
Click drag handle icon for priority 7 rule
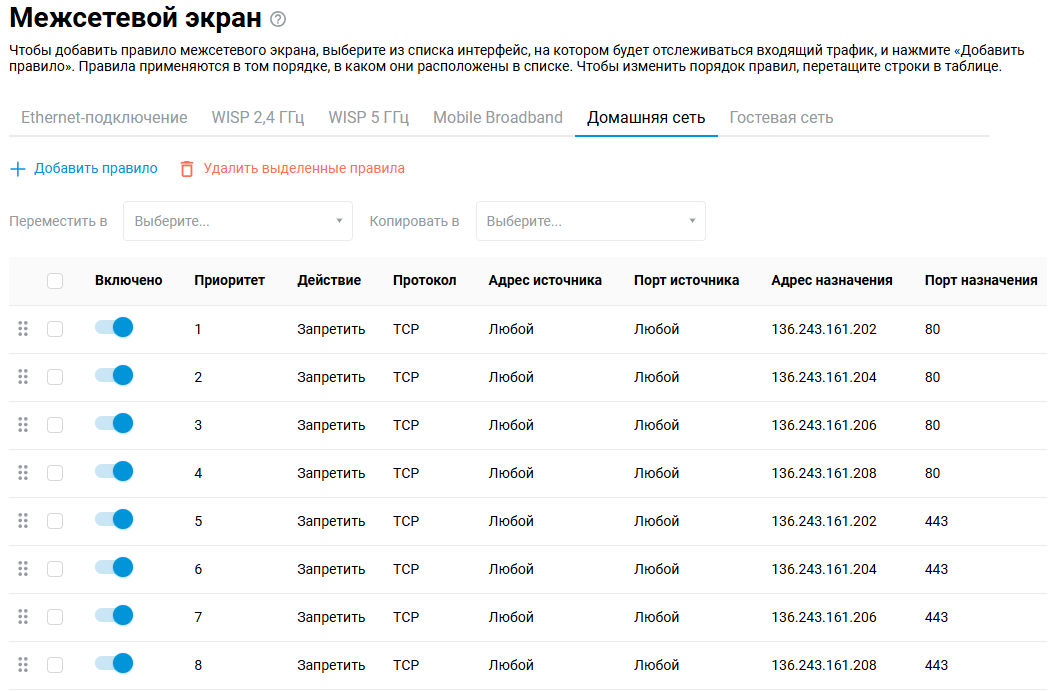(23, 617)
